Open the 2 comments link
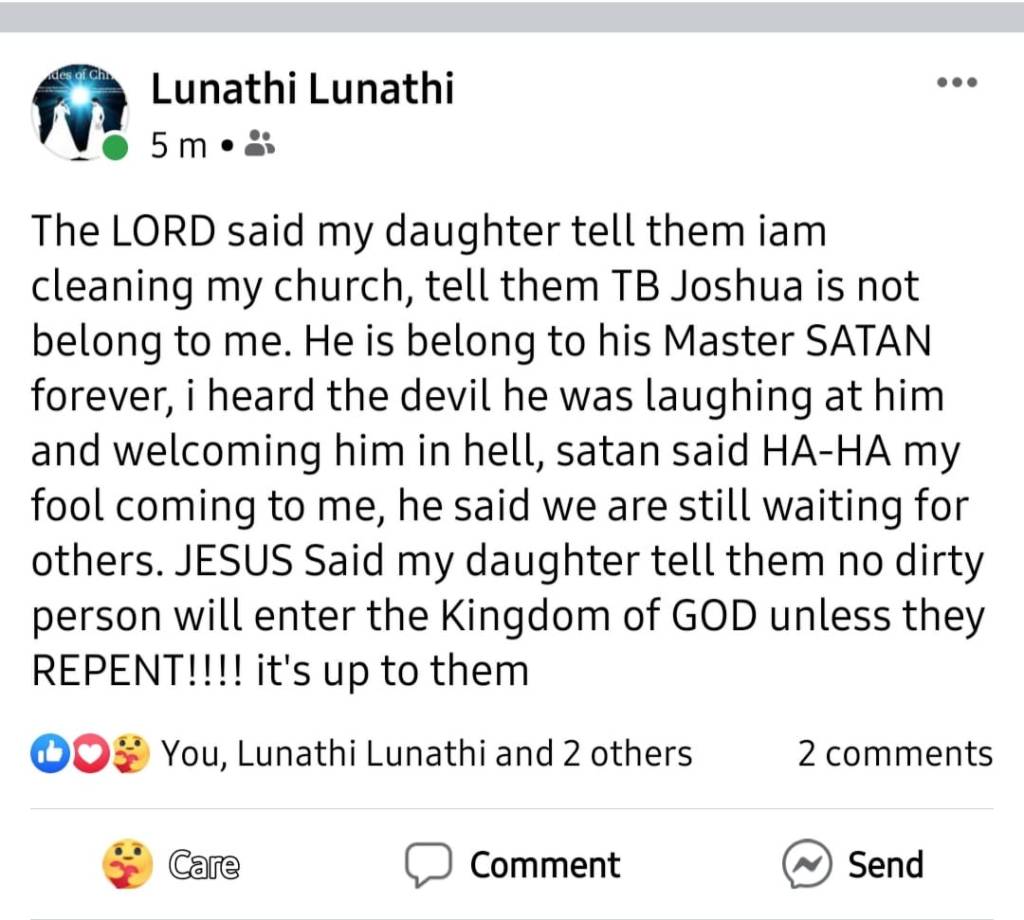The width and height of the screenshot is (1024, 920). [x=894, y=753]
